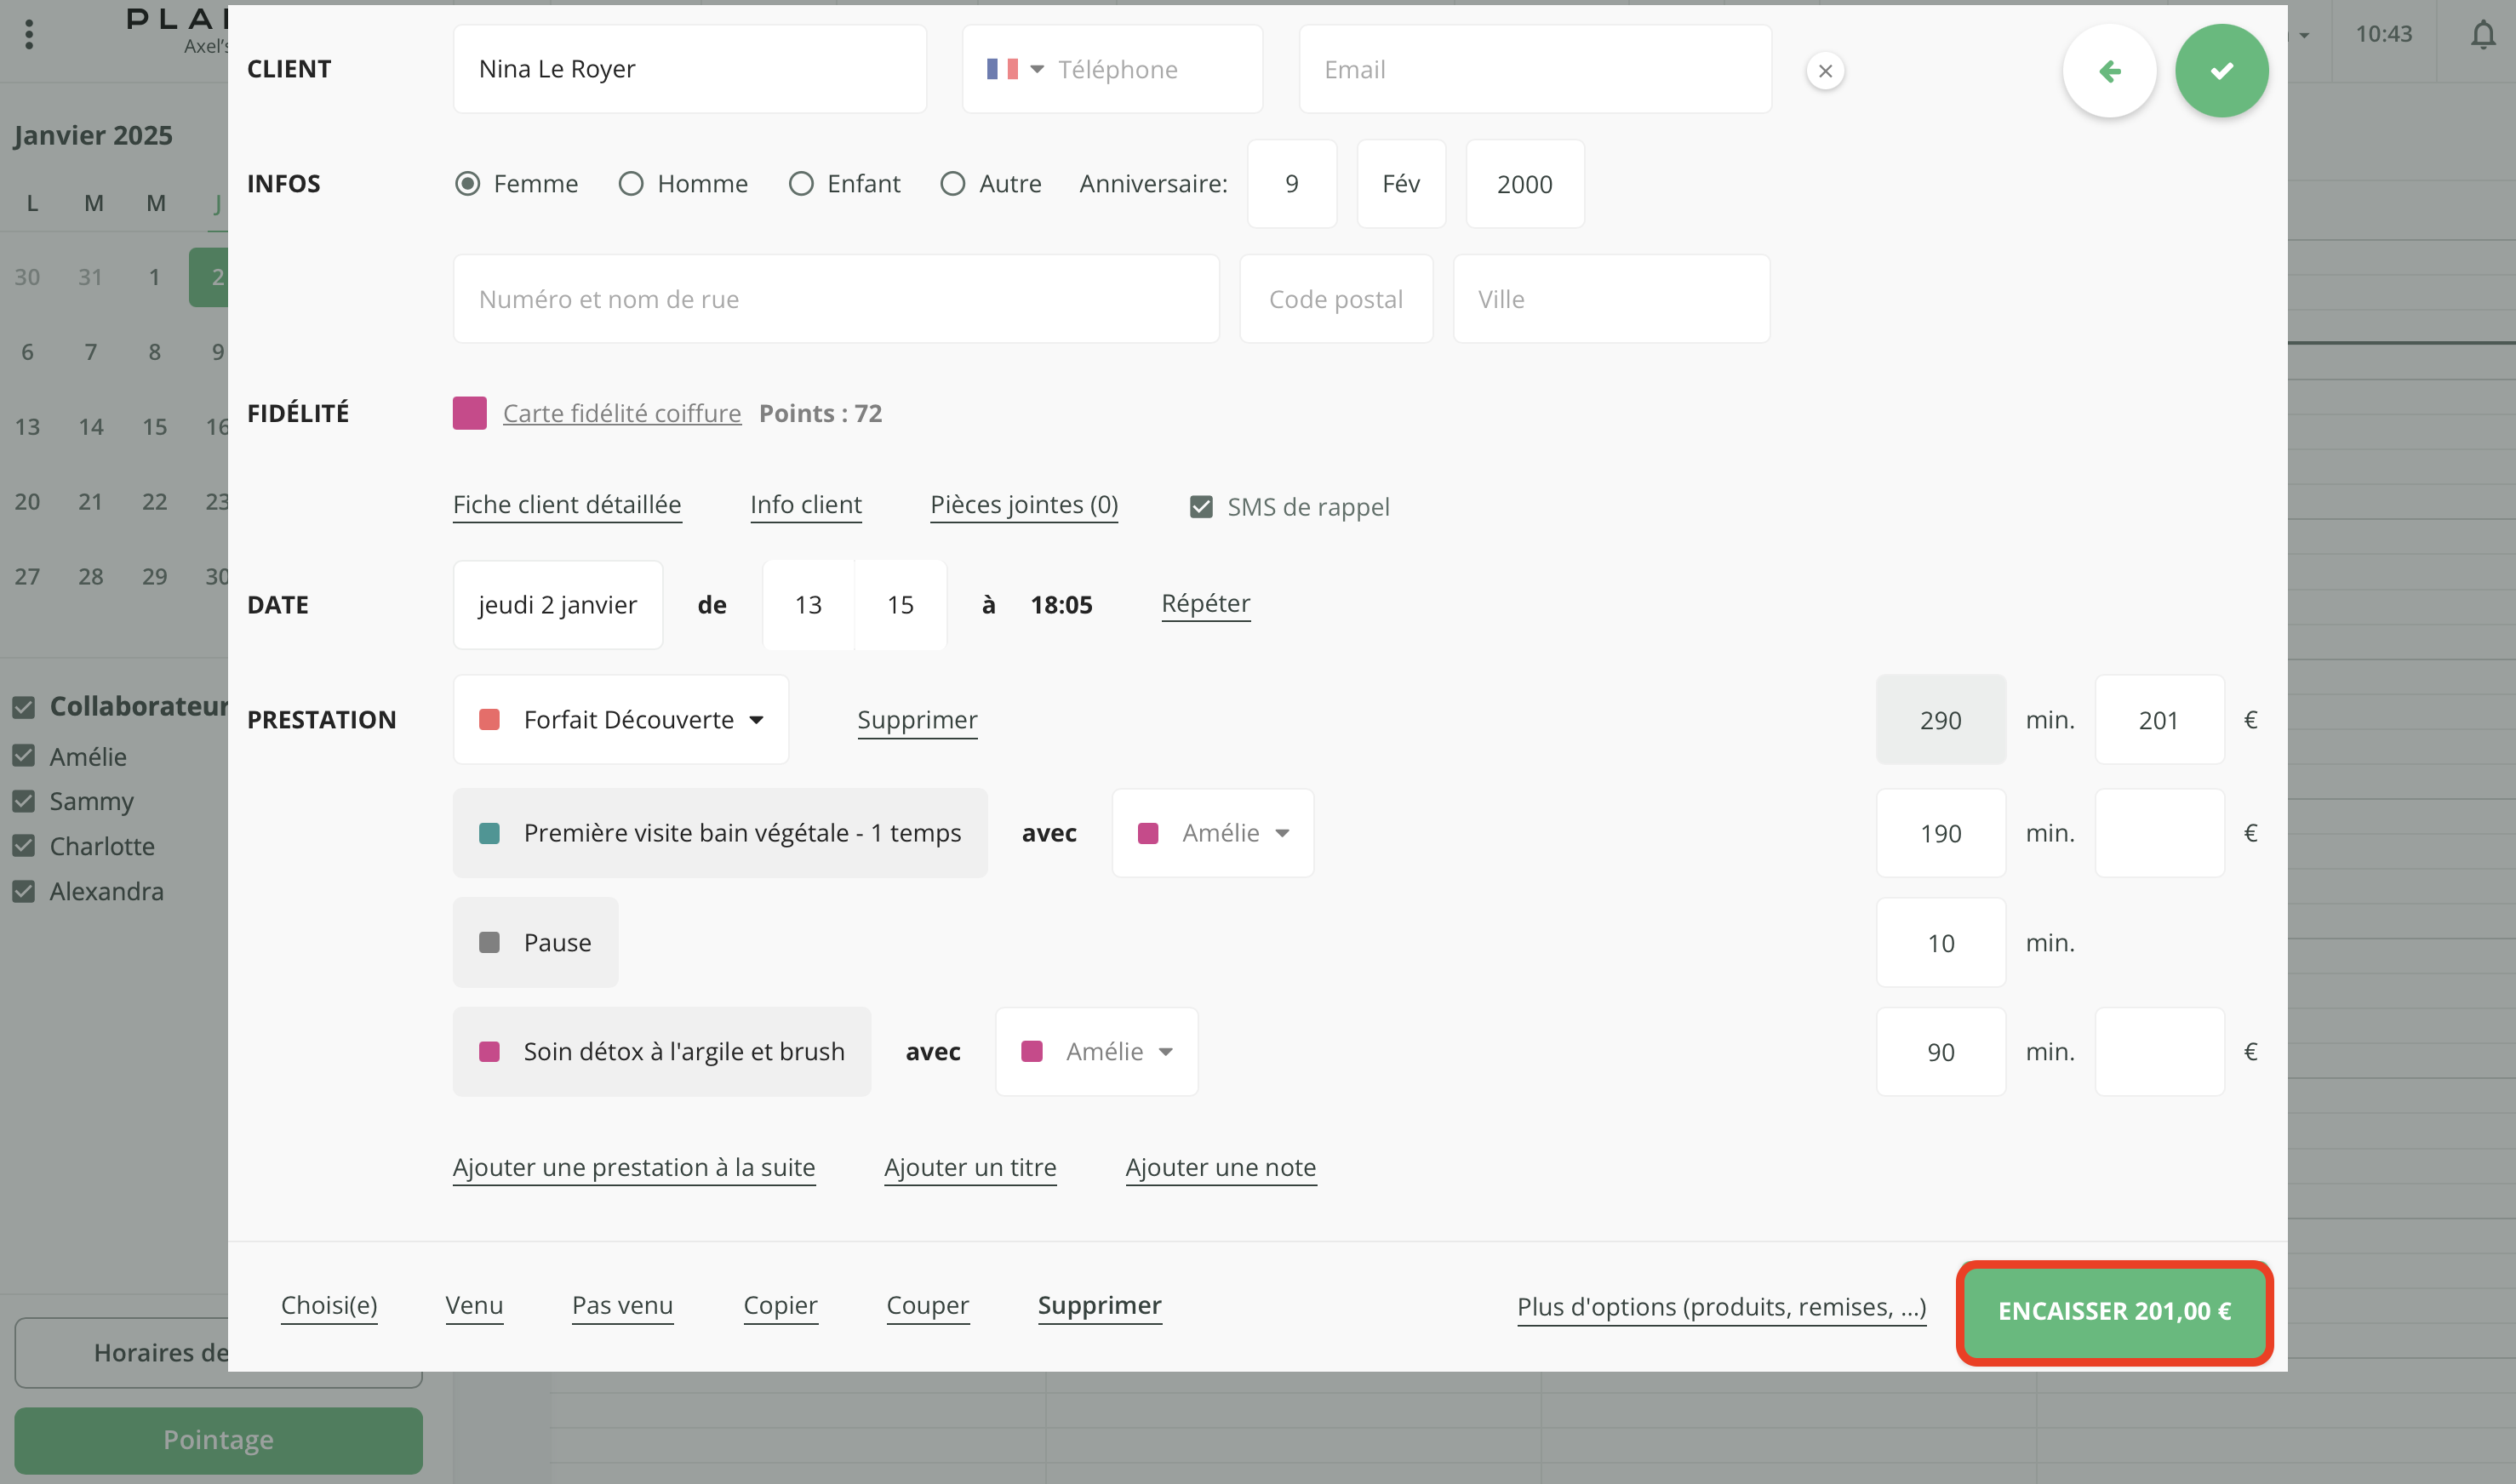
Task: Uncheck the Sammy collaborator checkbox
Action: 24,801
